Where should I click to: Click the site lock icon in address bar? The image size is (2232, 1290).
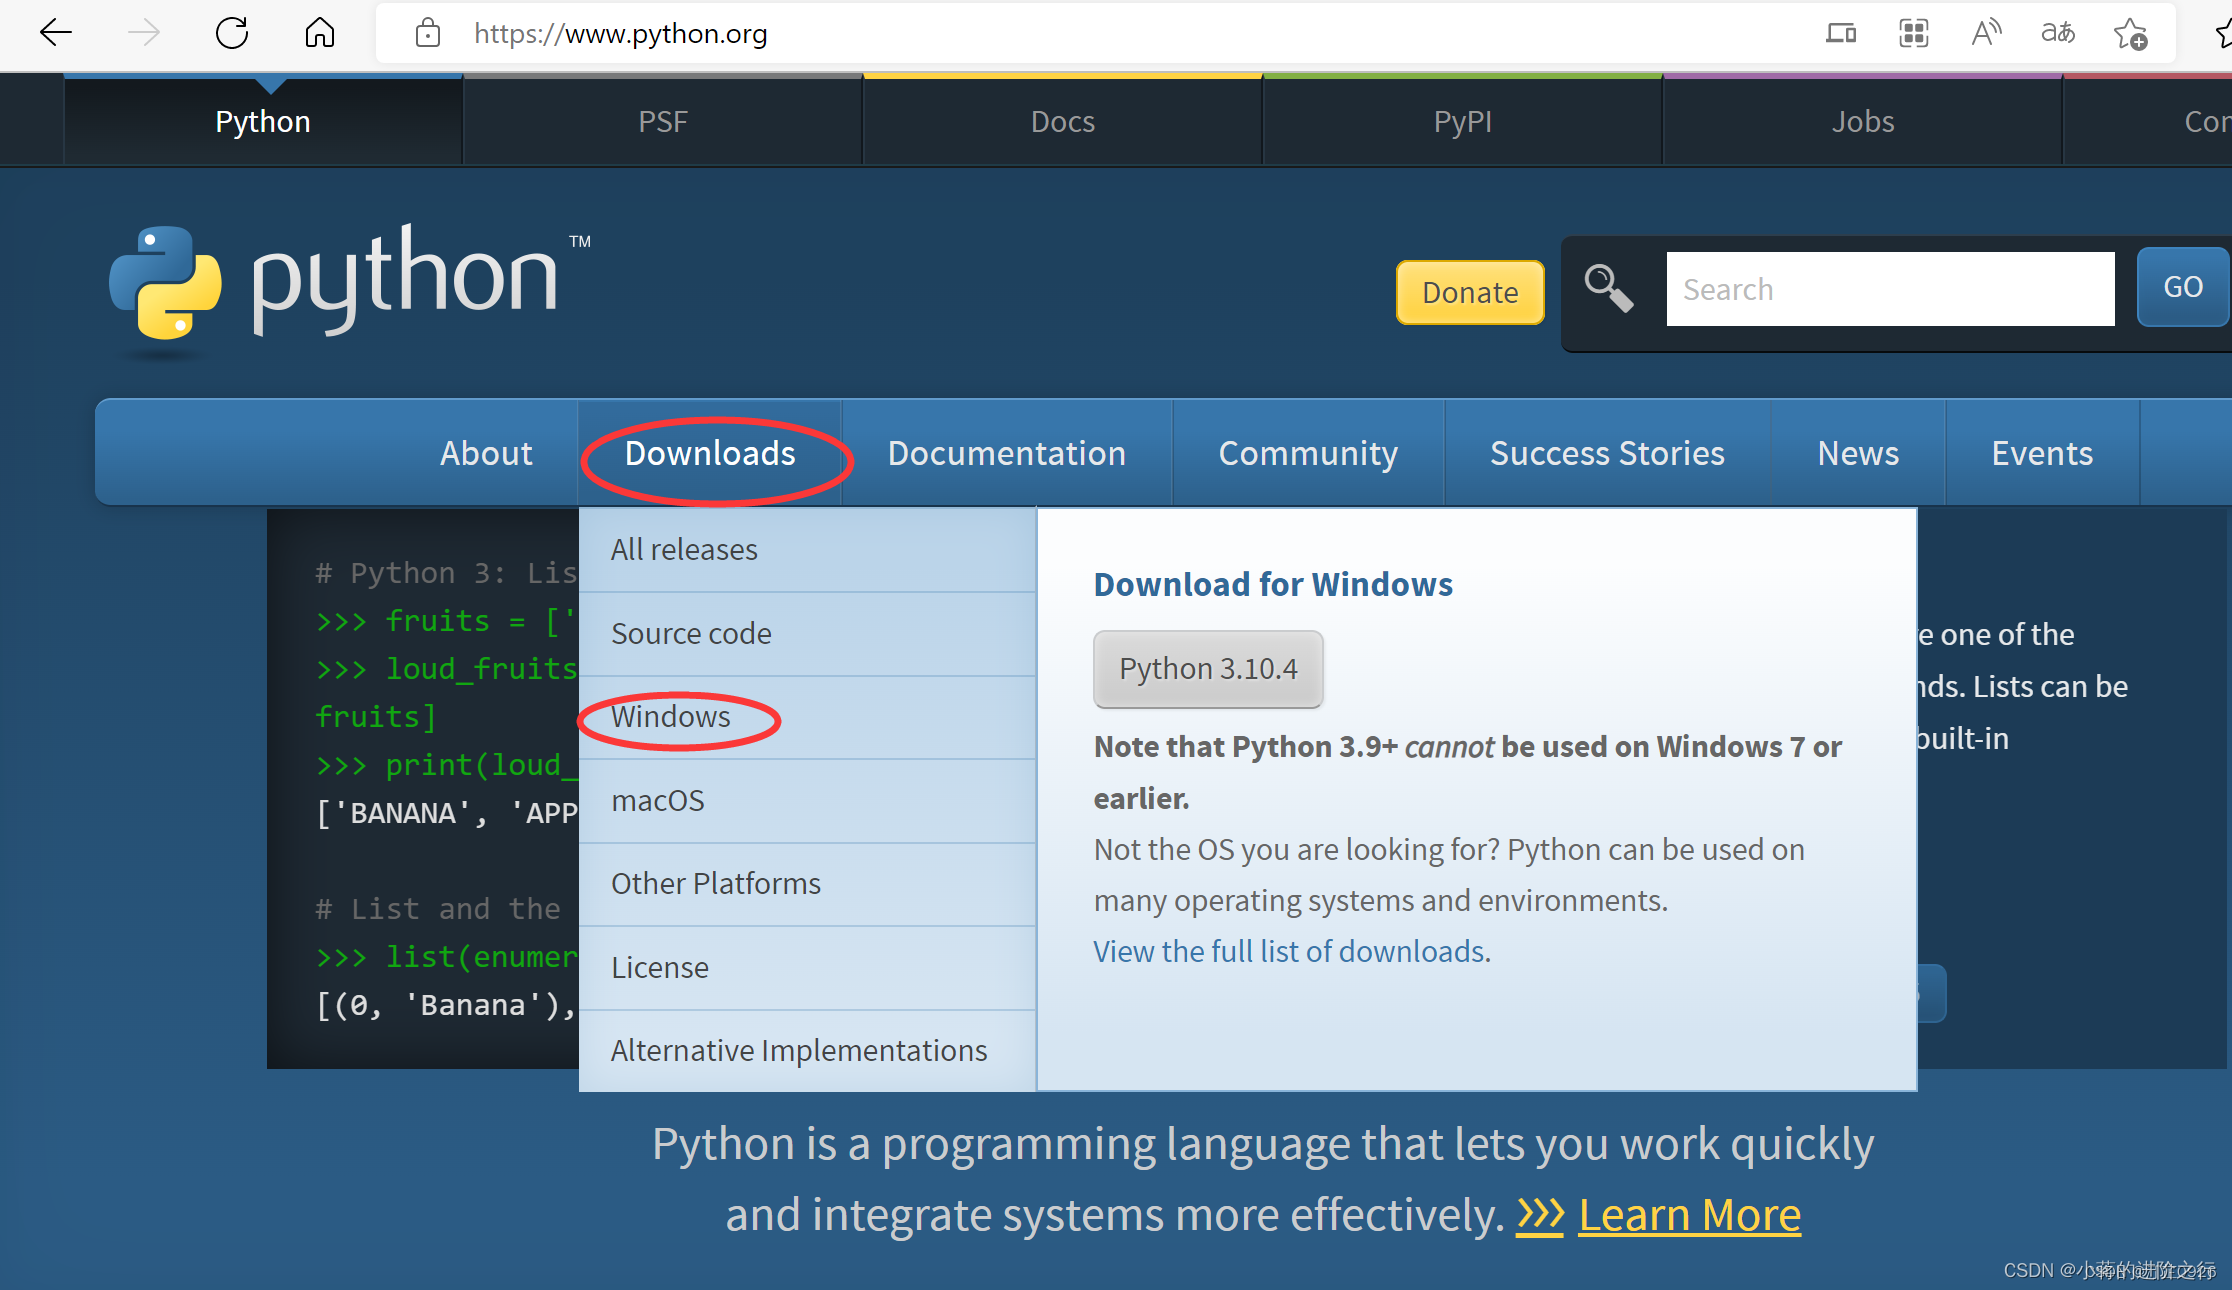428,33
